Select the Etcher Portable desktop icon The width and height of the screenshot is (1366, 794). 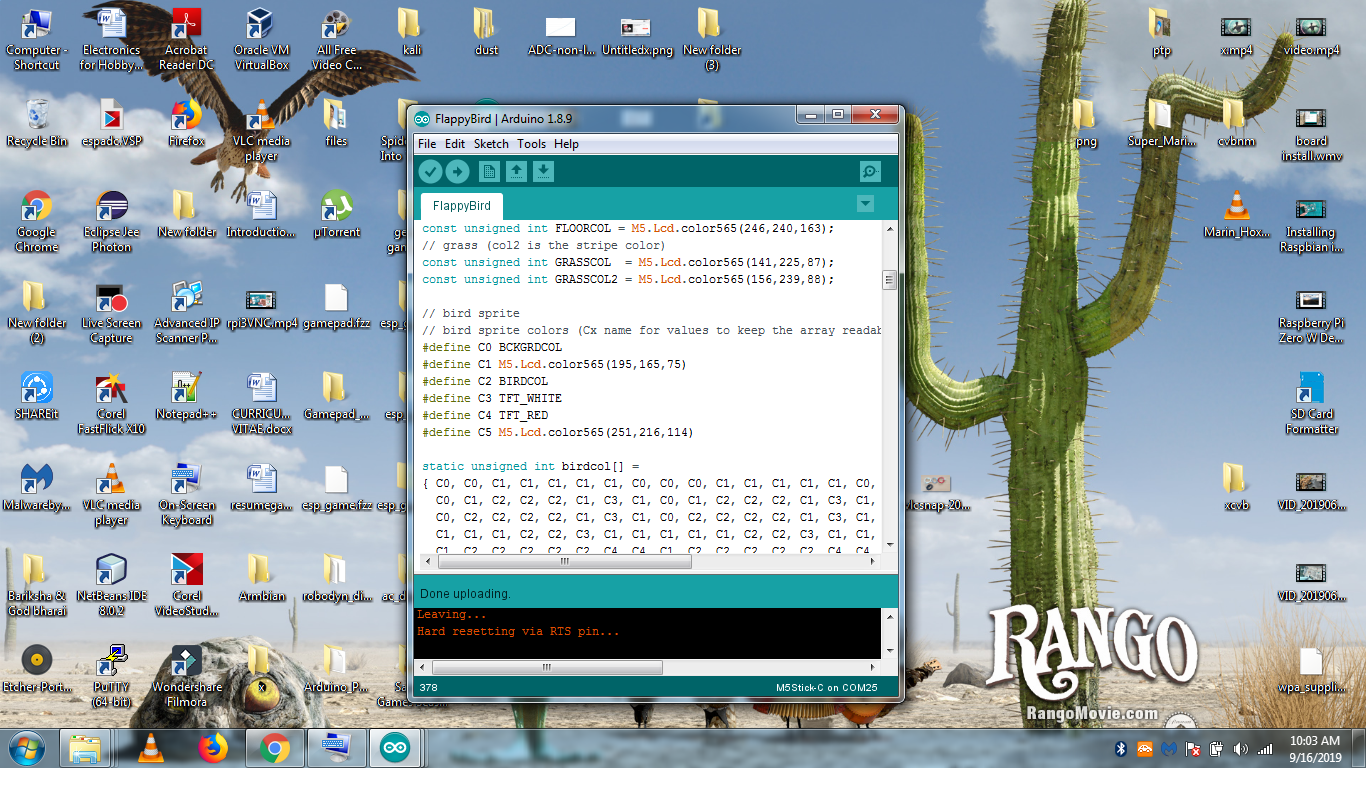37,669
